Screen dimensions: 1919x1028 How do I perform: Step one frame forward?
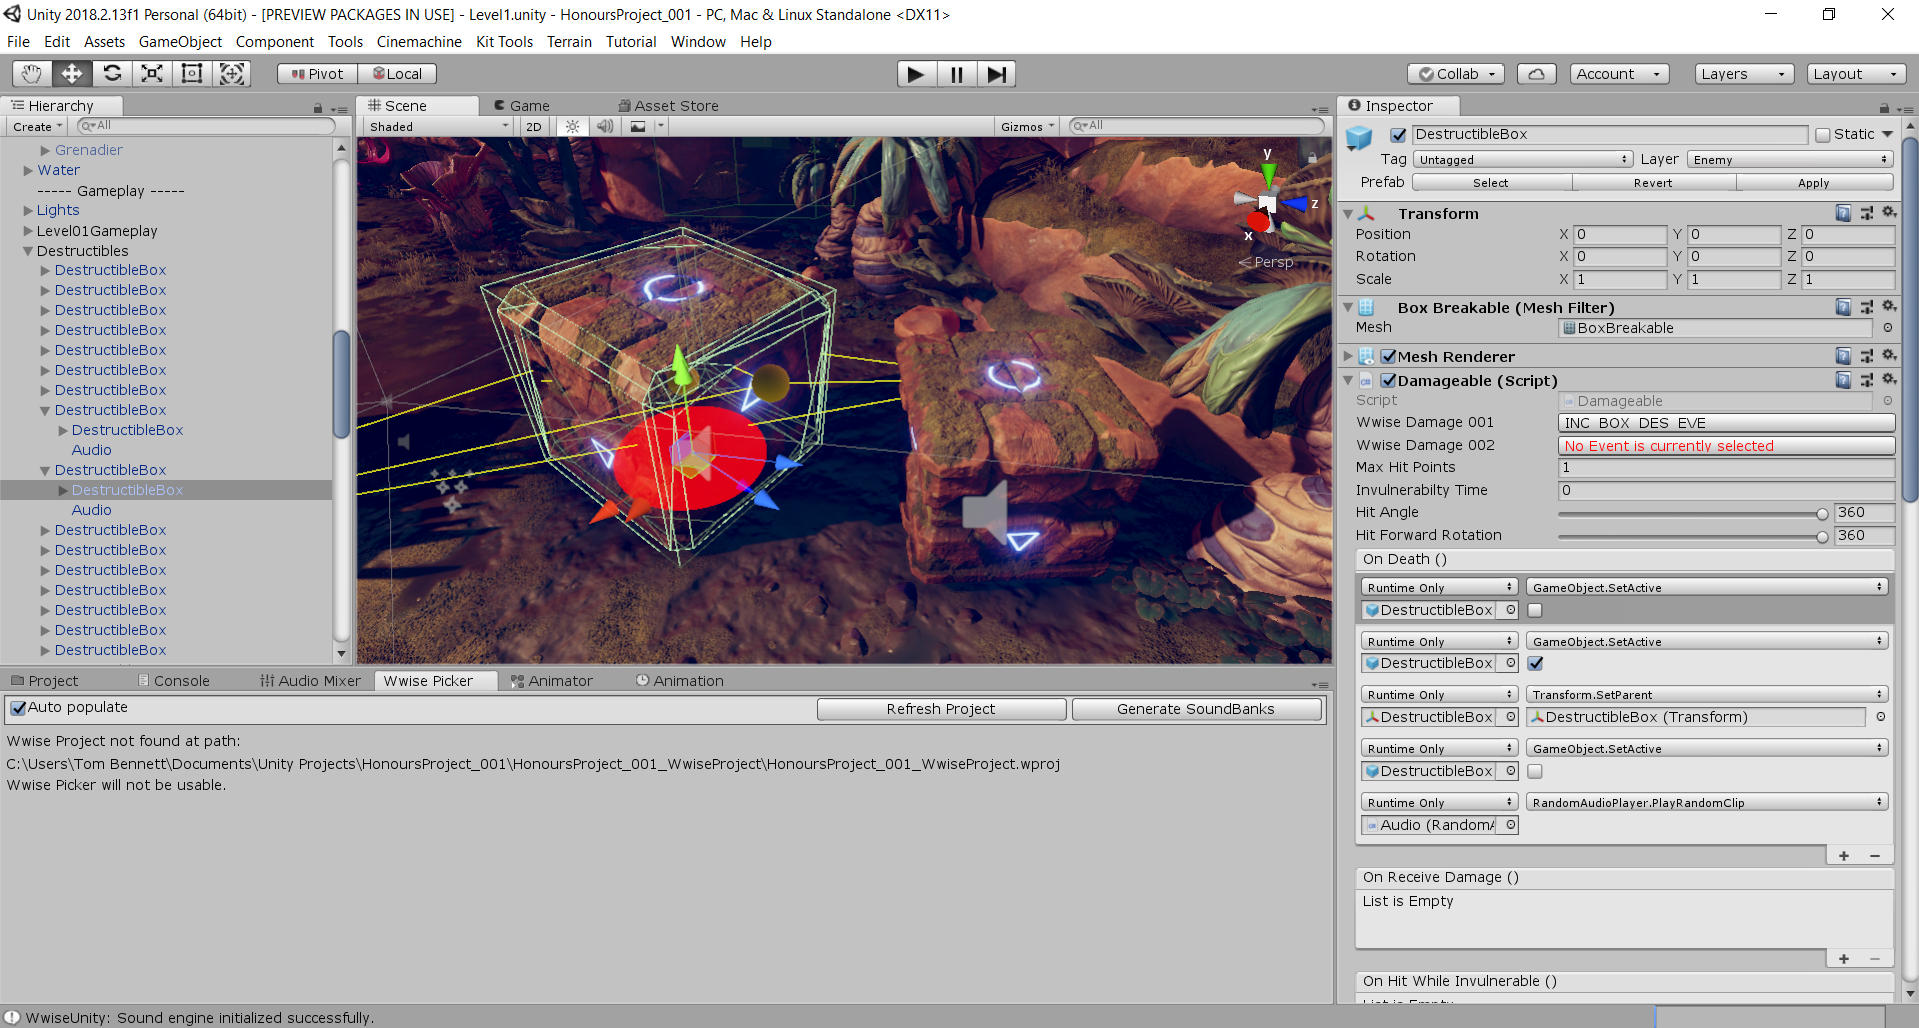point(996,74)
